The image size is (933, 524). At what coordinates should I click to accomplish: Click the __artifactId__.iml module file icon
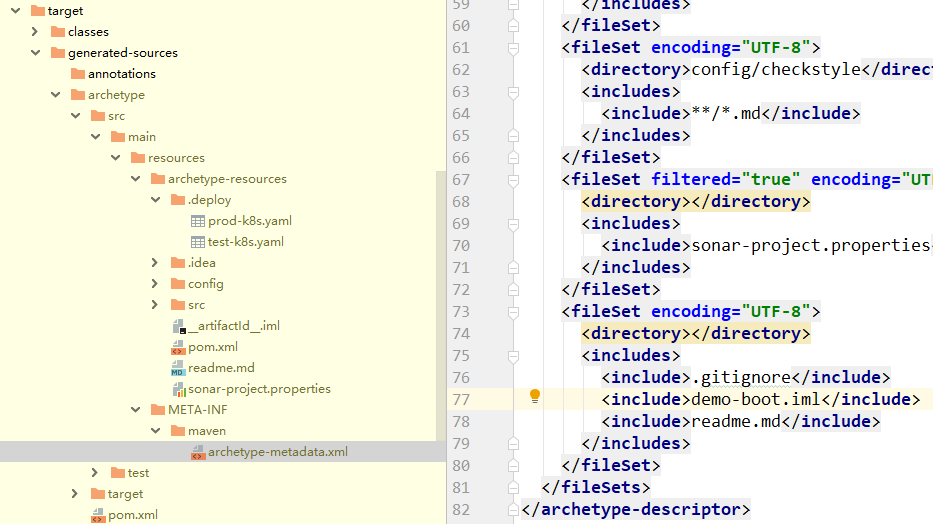point(179,326)
